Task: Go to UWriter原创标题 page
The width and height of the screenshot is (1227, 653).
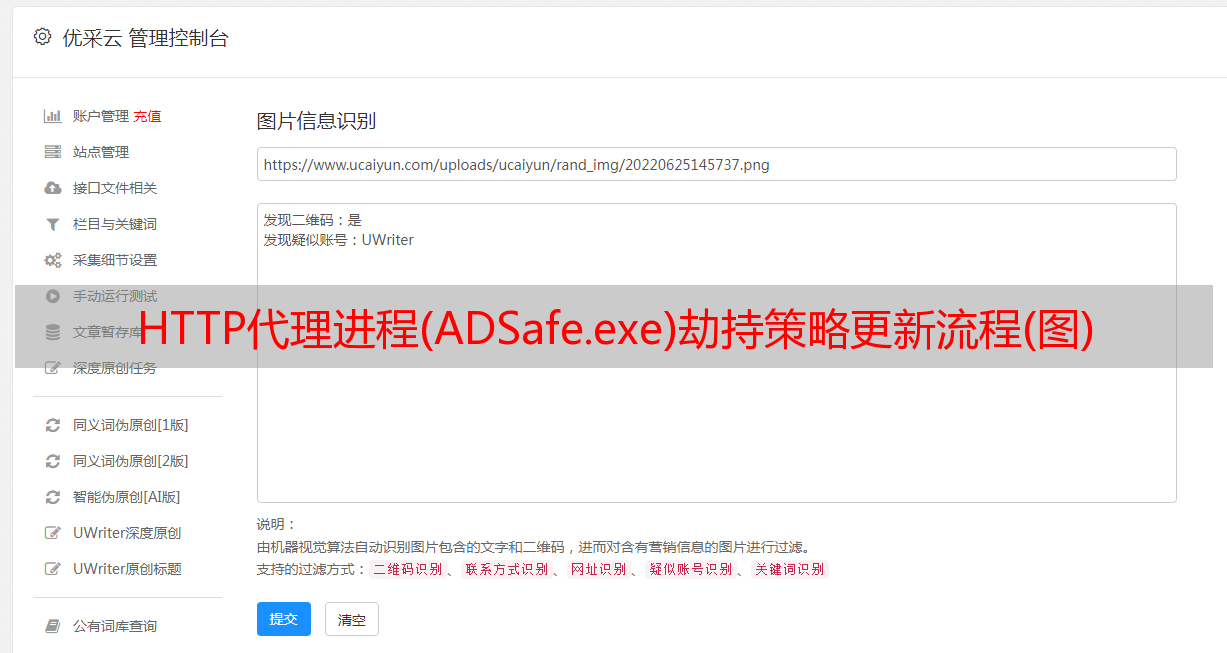Action: pyautogui.click(x=127, y=569)
